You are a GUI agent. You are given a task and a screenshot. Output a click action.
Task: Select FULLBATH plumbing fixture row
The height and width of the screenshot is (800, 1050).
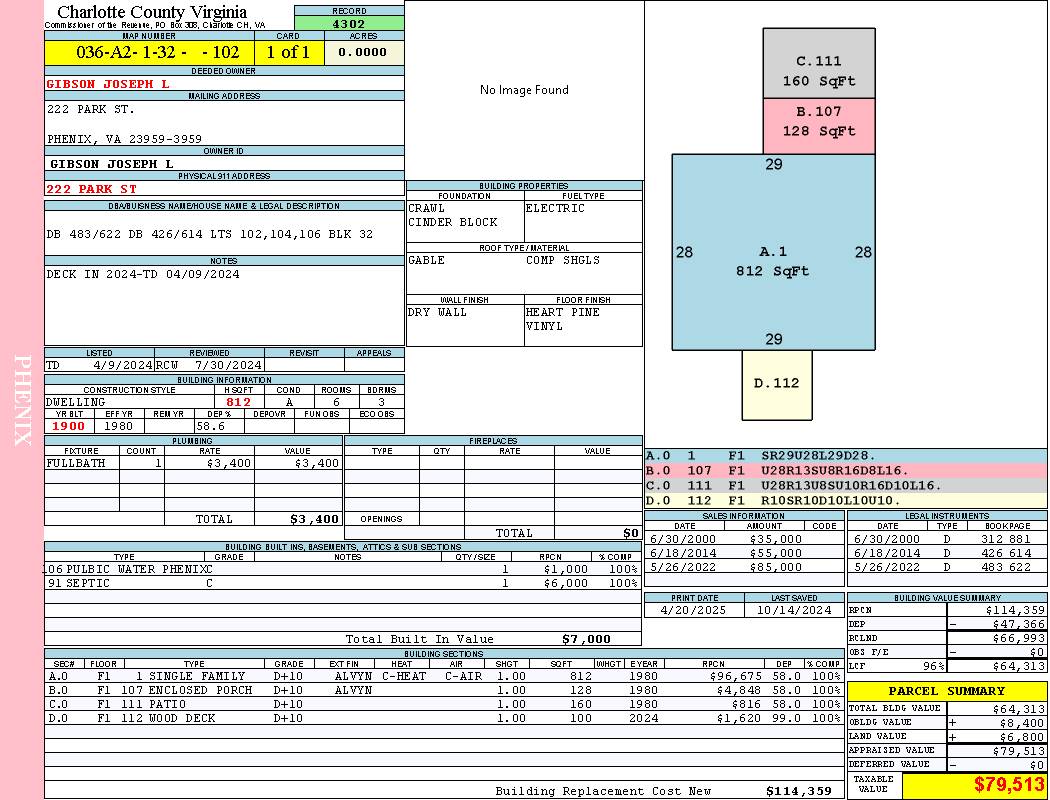click(194, 463)
